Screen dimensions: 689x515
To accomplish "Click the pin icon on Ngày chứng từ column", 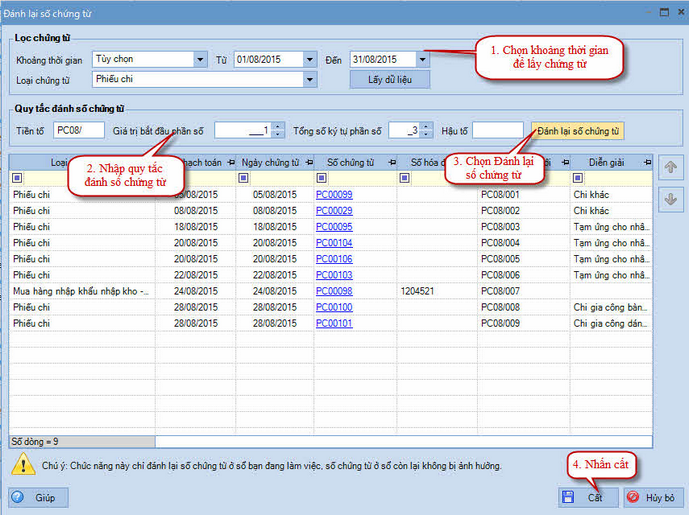I will tap(309, 163).
